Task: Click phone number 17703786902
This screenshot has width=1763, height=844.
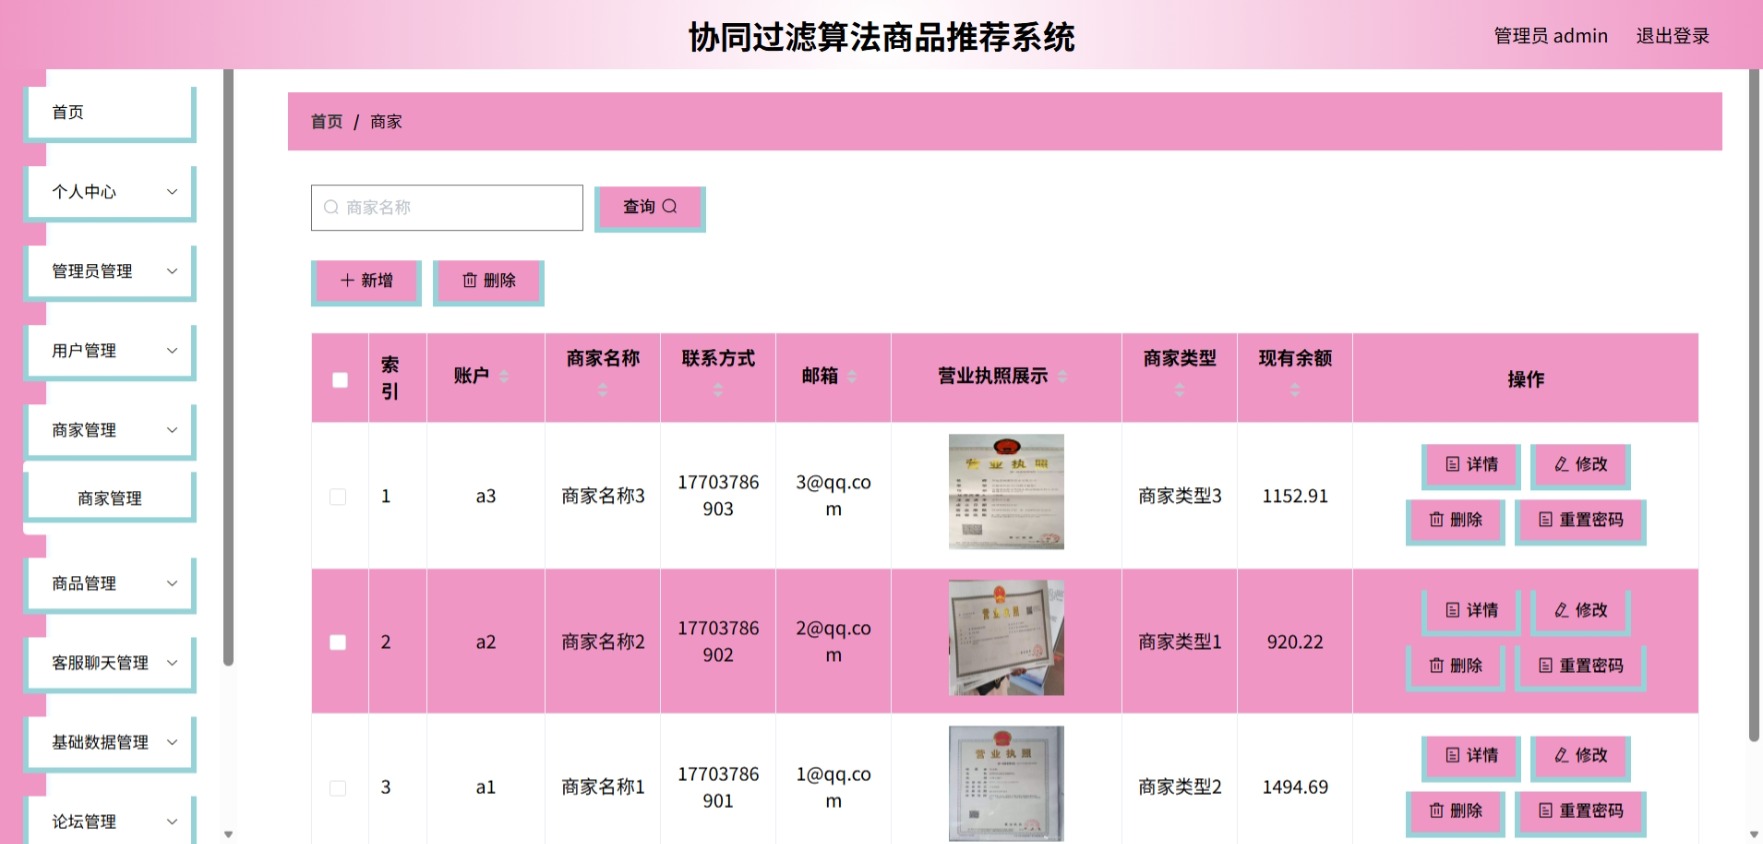Action: pos(718,642)
